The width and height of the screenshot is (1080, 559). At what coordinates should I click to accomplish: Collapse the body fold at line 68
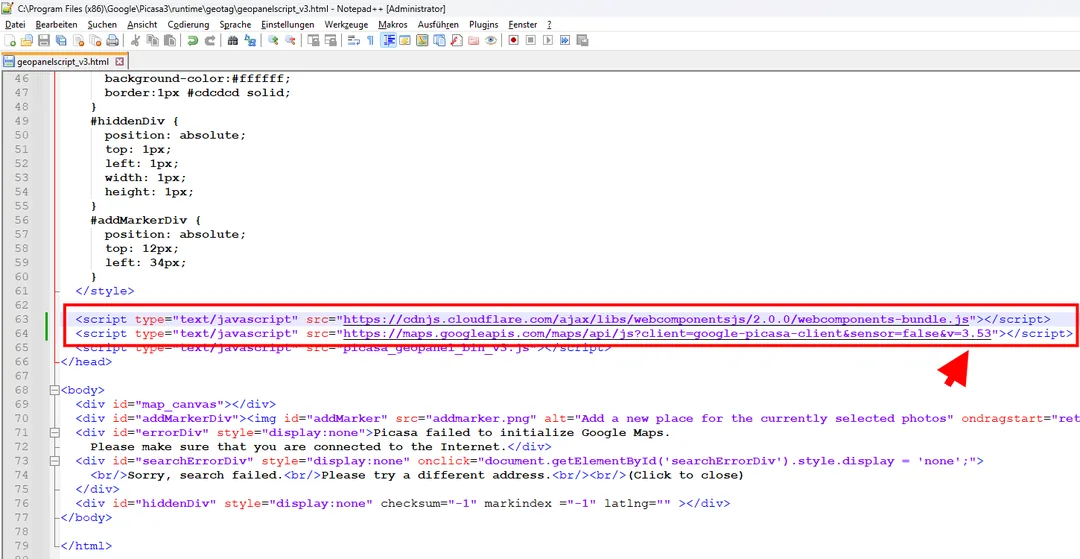point(54,390)
